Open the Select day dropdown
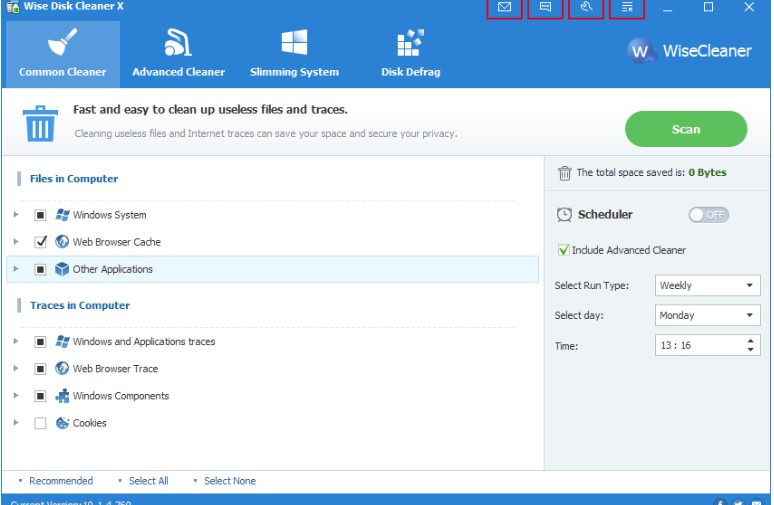The width and height of the screenshot is (774, 505). tap(707, 315)
